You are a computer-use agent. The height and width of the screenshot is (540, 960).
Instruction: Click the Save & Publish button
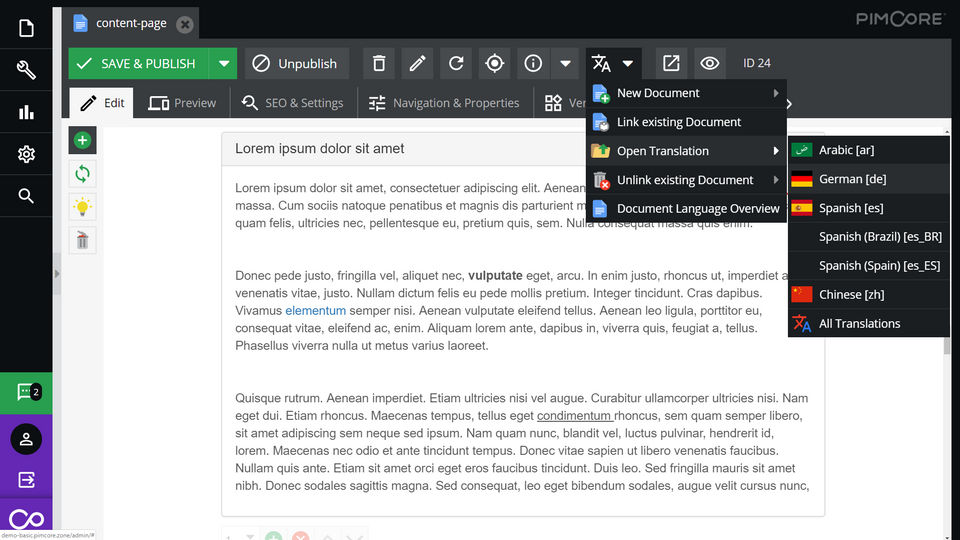click(x=139, y=63)
